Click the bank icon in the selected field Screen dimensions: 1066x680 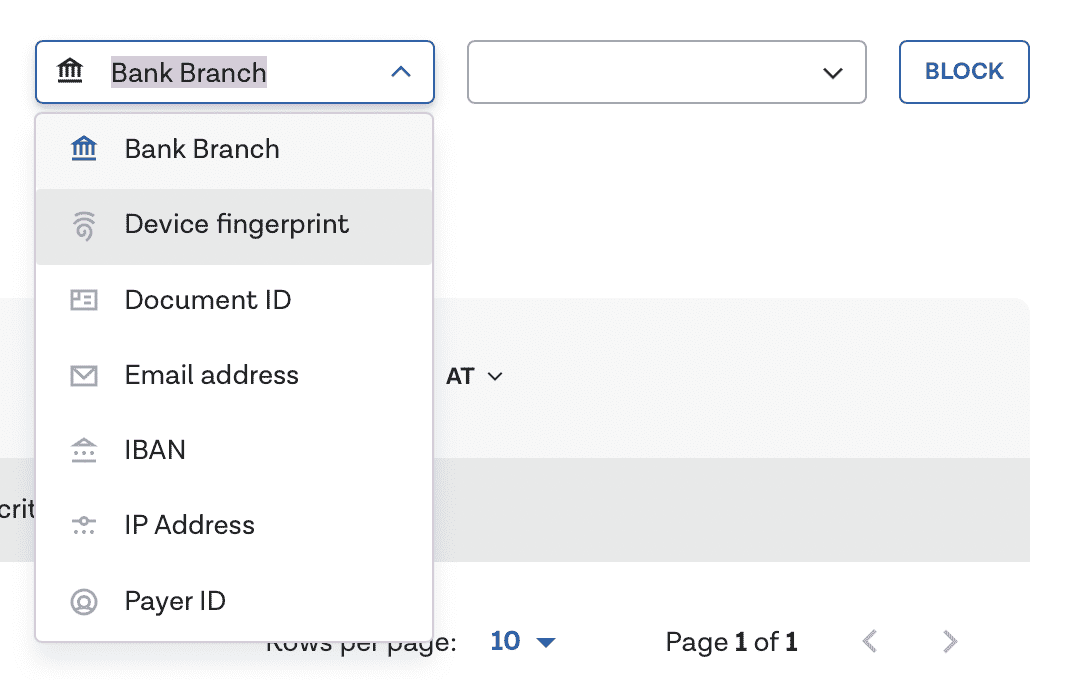click(x=70, y=72)
